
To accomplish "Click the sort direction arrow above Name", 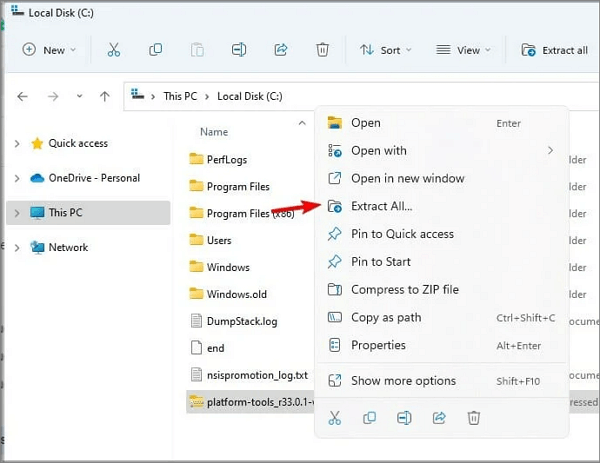I will coord(302,123).
